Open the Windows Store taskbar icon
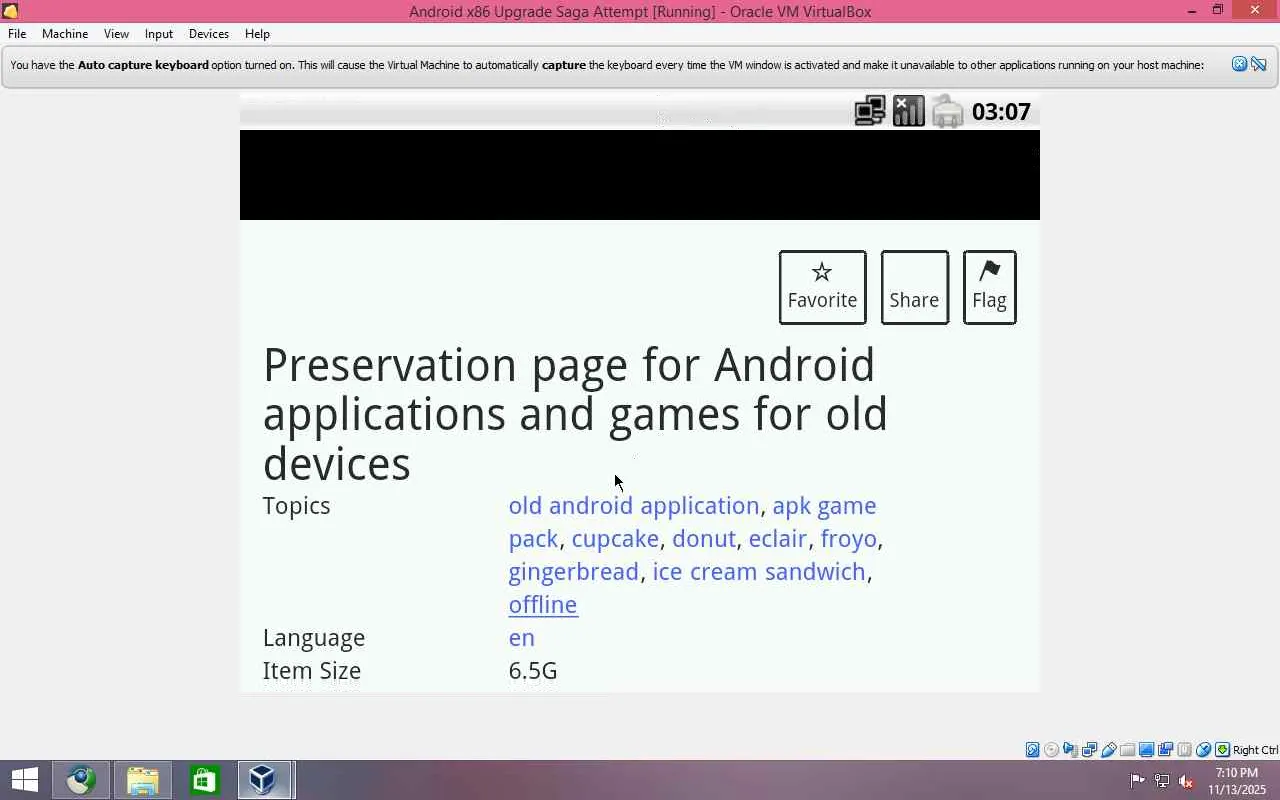Screen dimensions: 1280x800 204,780
